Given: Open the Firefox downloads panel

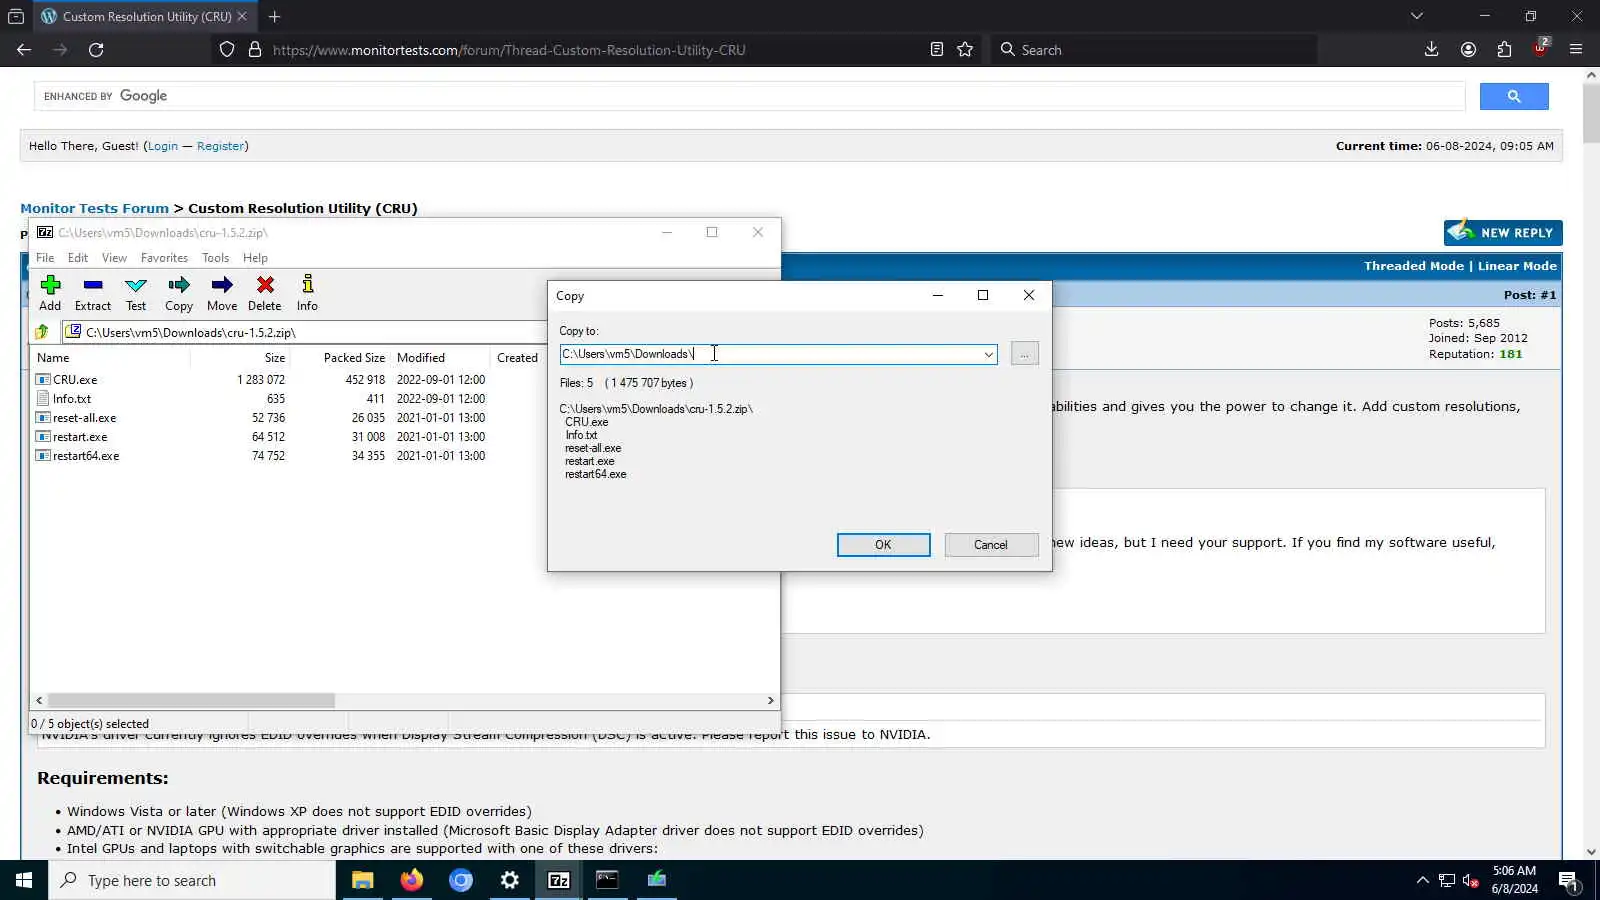Looking at the screenshot, I should pyautogui.click(x=1432, y=50).
